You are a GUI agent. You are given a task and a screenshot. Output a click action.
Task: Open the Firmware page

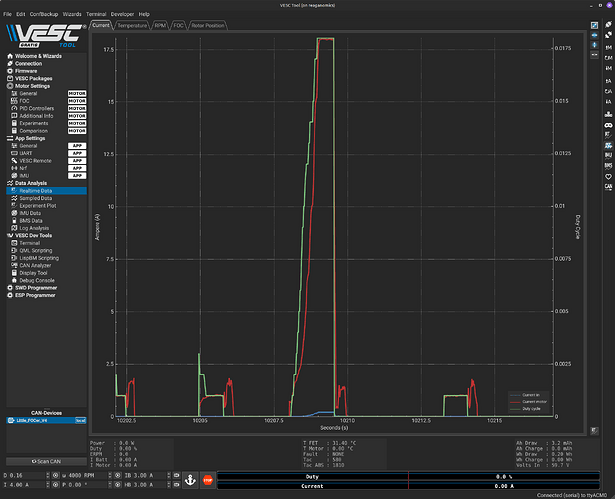[26, 71]
